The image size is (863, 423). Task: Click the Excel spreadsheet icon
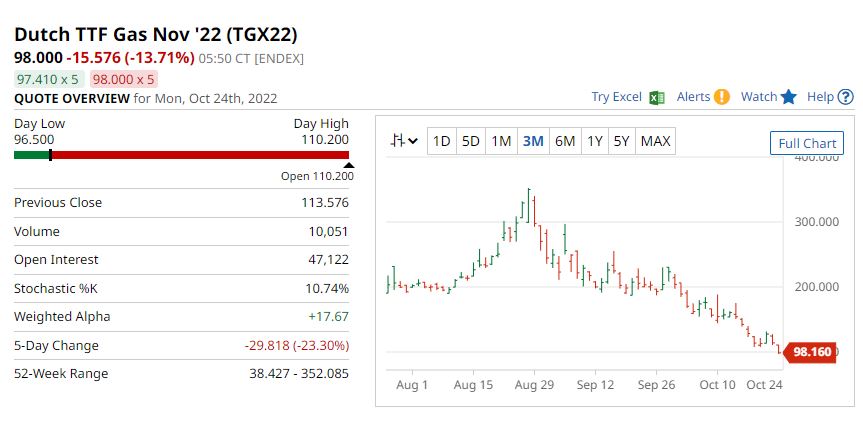657,97
